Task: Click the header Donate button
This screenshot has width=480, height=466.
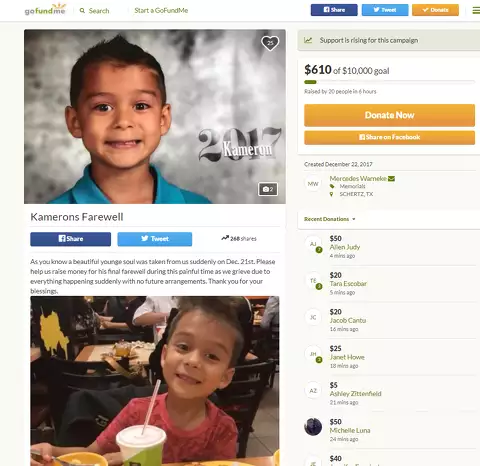Action: tap(435, 10)
